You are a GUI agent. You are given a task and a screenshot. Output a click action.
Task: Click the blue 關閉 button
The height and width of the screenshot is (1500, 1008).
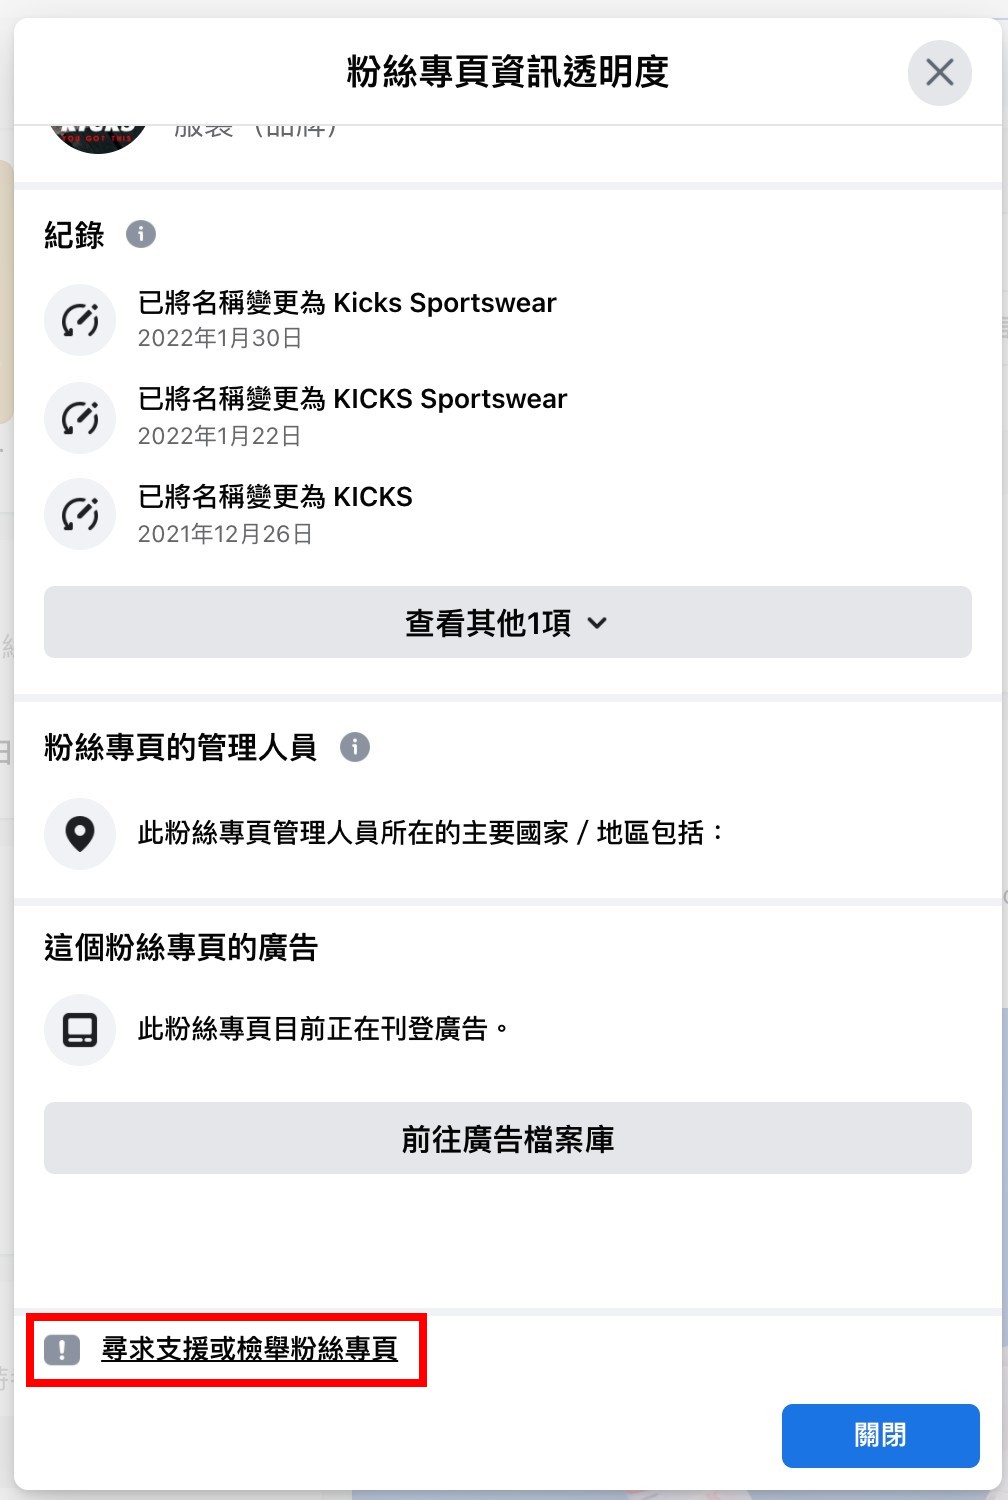[x=880, y=1435]
